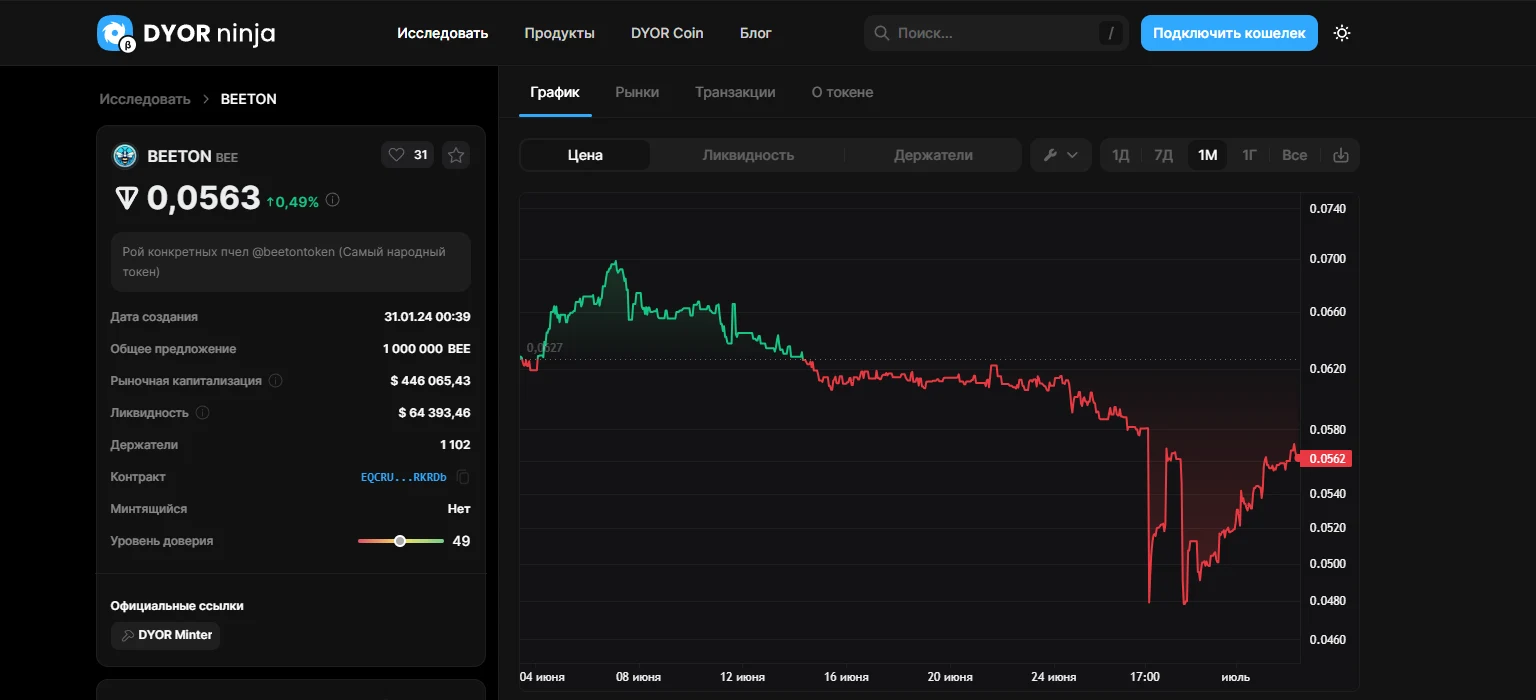
Task: Click Подключить кошелек button
Action: point(1229,33)
